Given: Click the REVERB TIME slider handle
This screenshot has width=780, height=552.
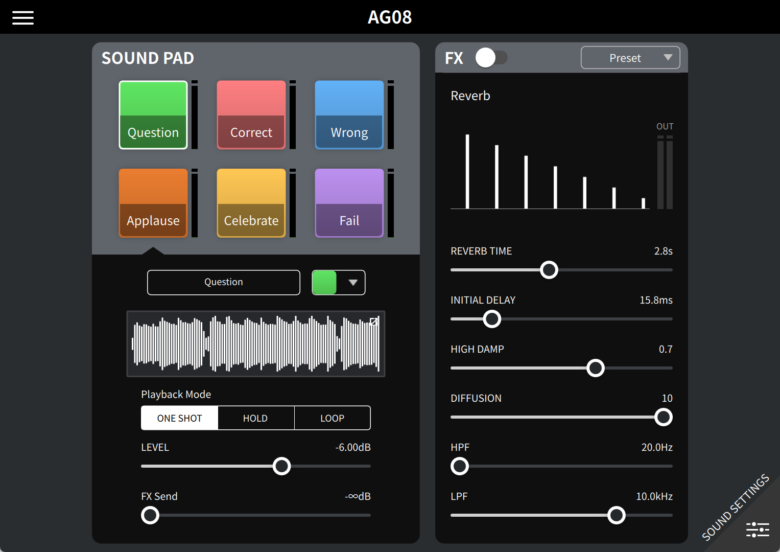Looking at the screenshot, I should pyautogui.click(x=549, y=269).
